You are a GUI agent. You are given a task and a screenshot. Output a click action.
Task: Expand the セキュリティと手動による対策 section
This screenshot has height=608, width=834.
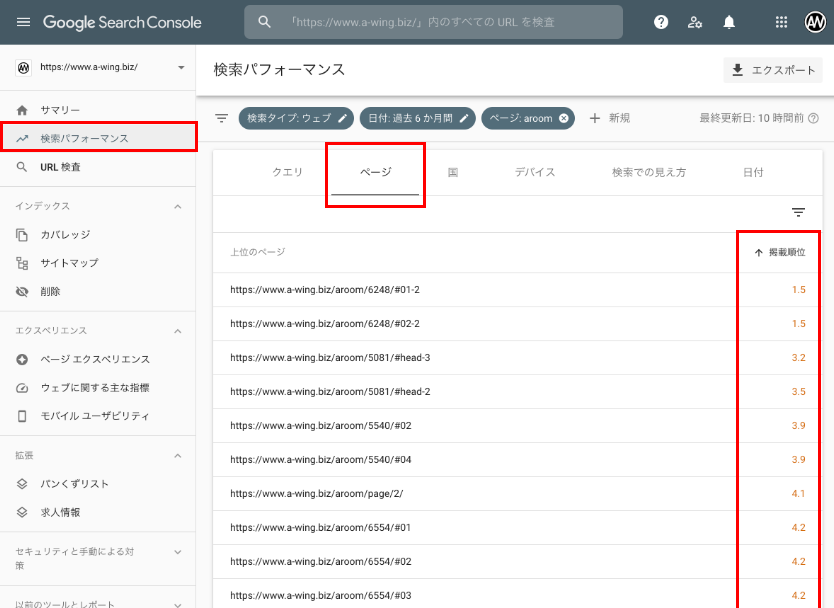(178, 551)
